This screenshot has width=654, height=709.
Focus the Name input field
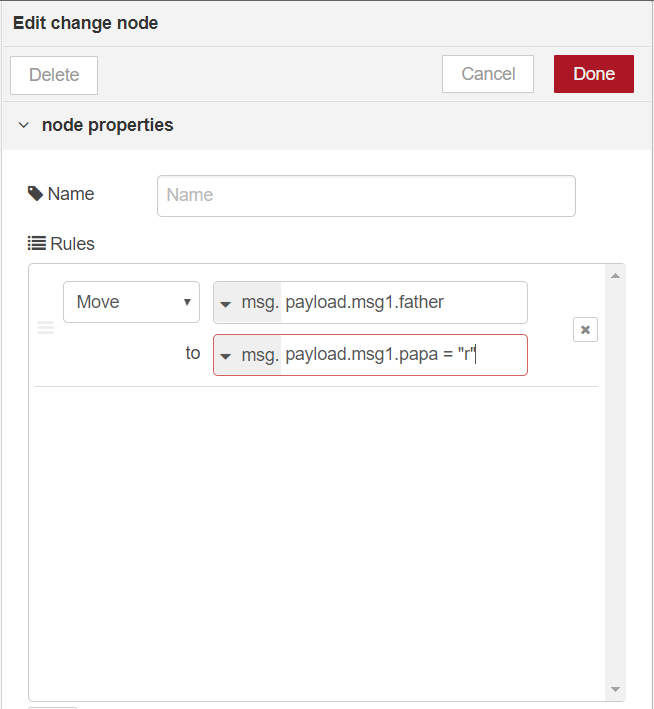[x=366, y=196]
